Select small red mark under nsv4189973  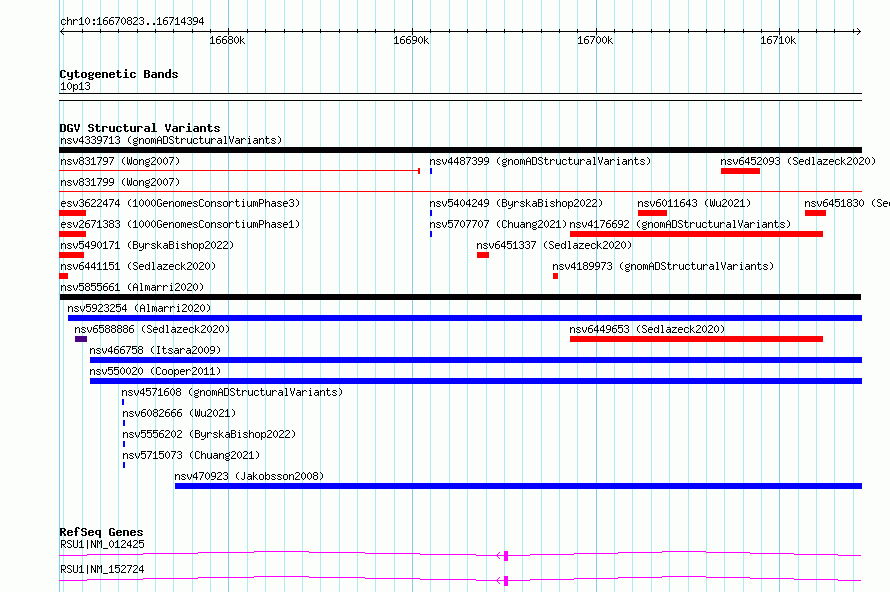tap(556, 276)
